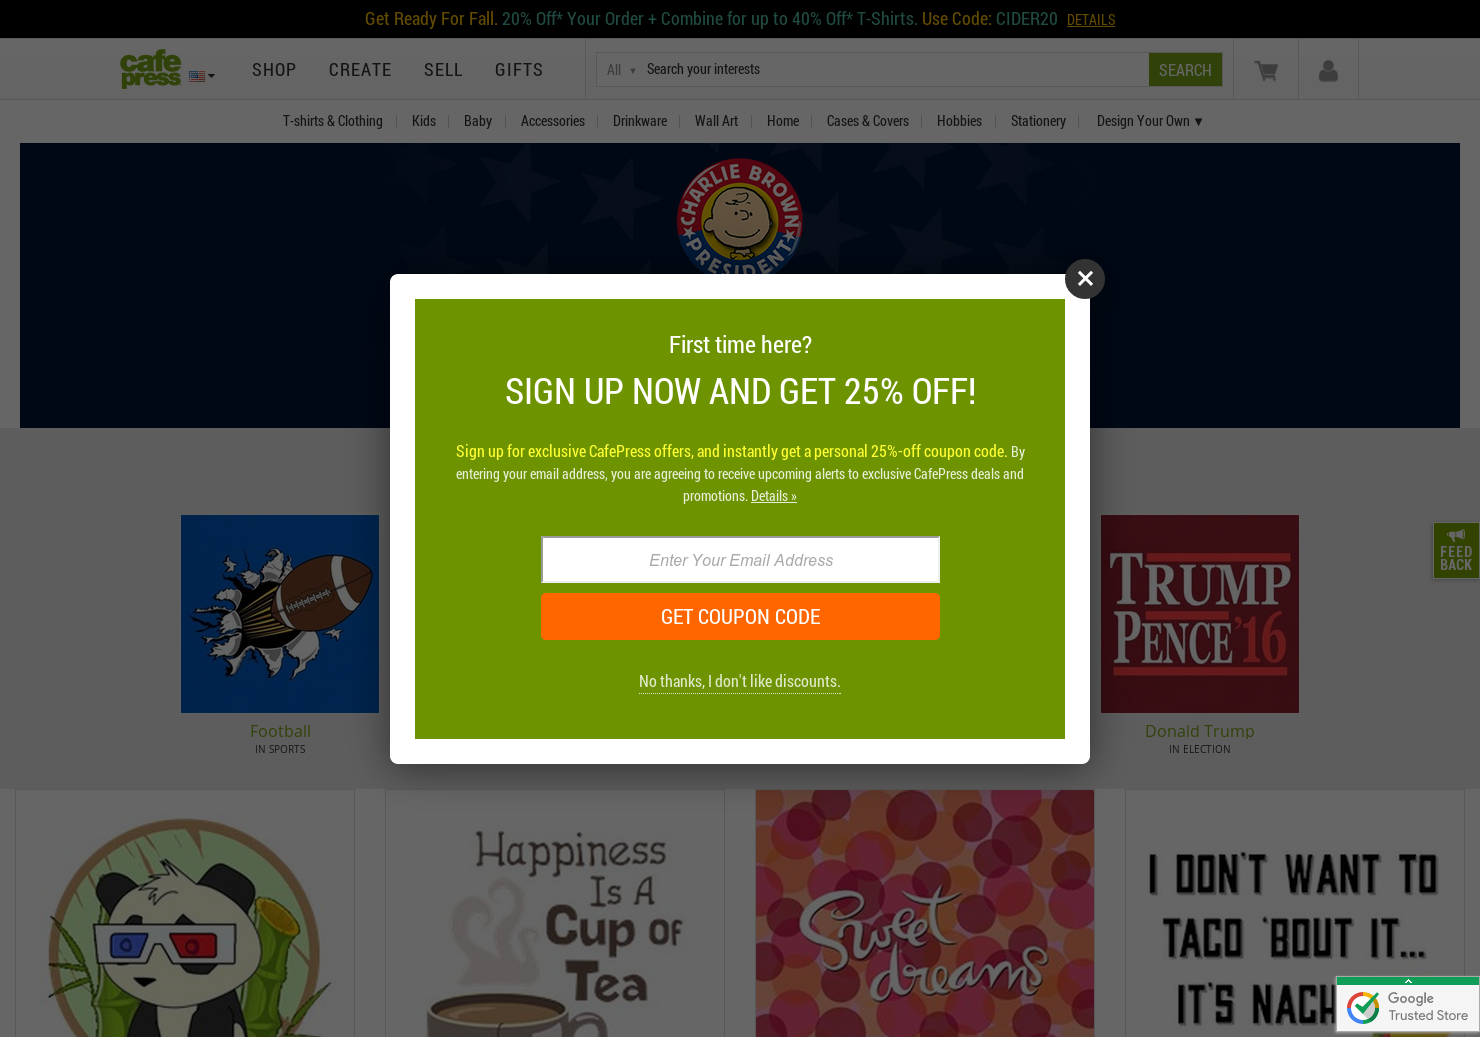Click the green SEARCH button

tap(1185, 70)
